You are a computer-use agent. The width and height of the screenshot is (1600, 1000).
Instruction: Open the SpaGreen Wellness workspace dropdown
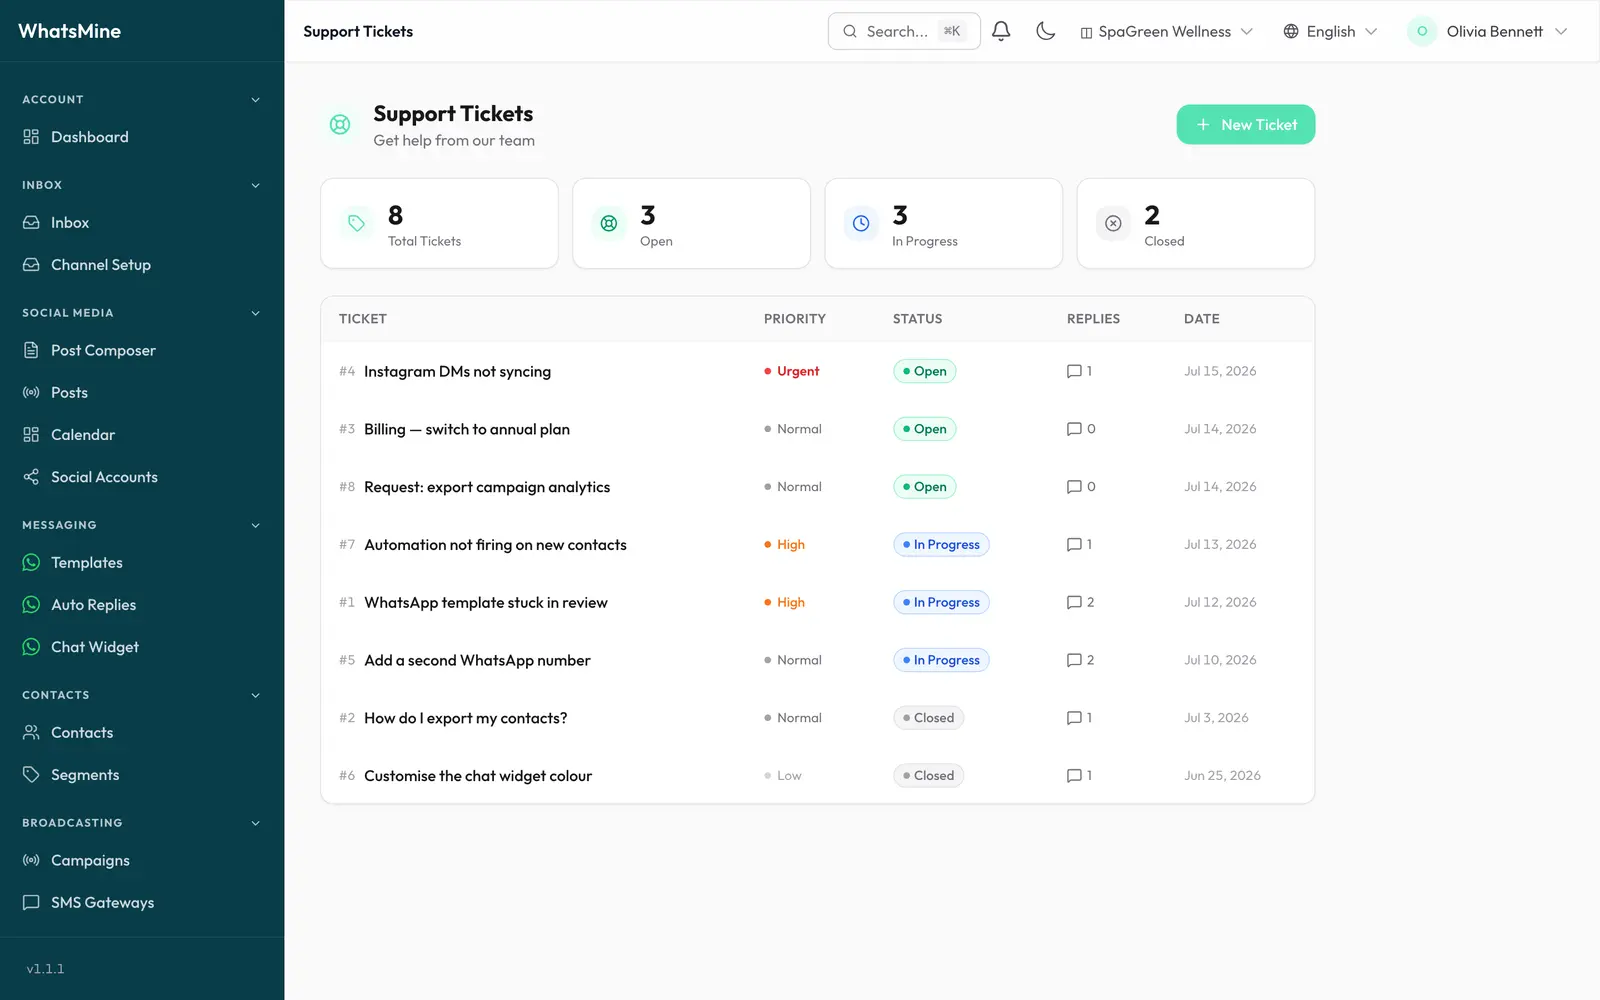(x=1166, y=32)
